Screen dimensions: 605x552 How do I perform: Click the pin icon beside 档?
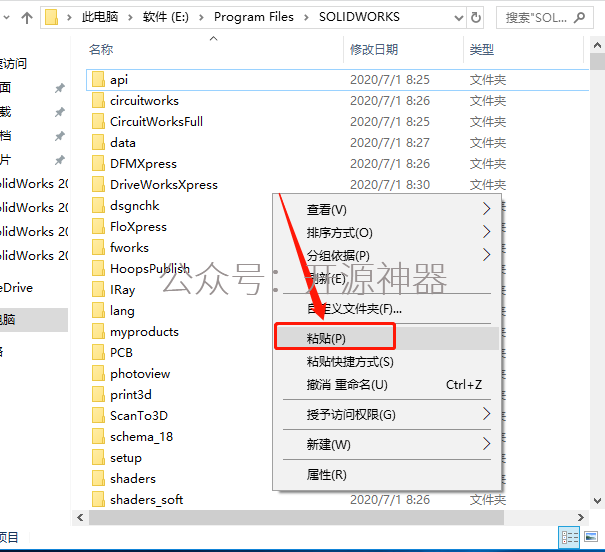[x=59, y=136]
